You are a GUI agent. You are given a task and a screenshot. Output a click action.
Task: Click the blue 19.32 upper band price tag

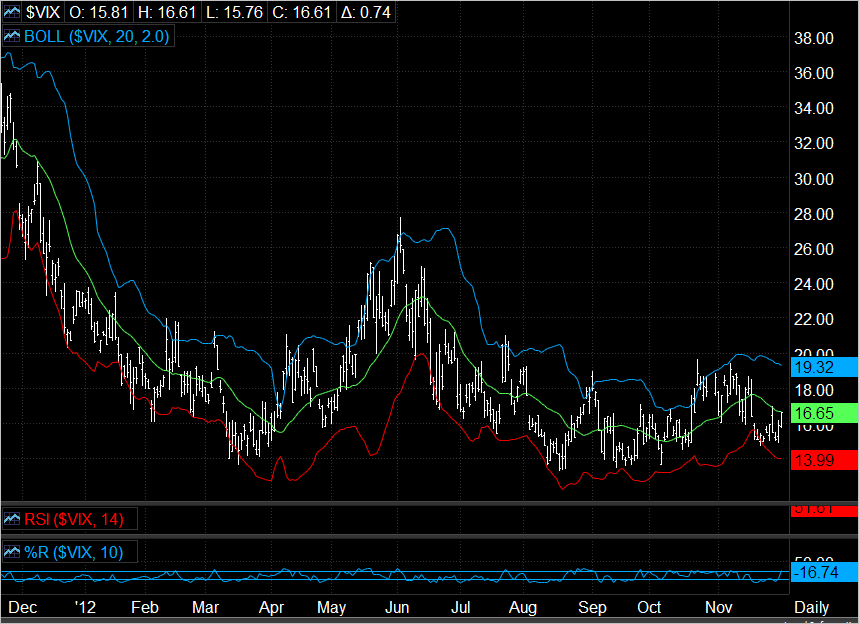tap(812, 367)
